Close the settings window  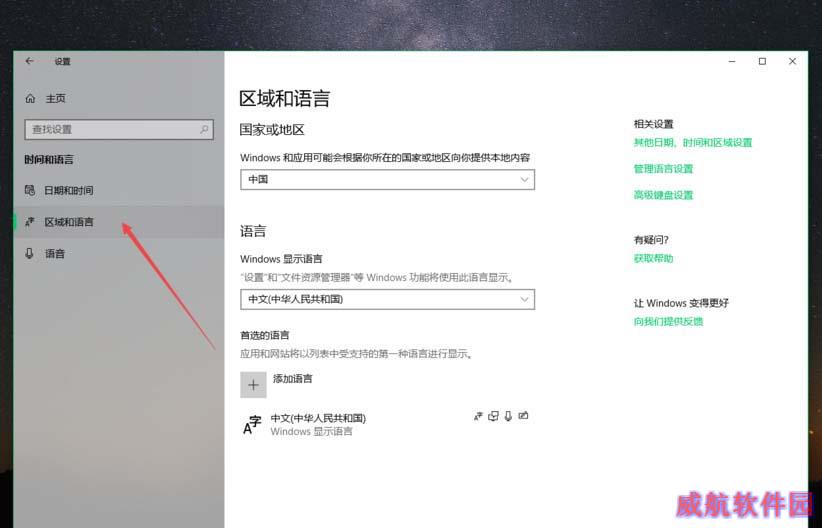[x=793, y=61]
